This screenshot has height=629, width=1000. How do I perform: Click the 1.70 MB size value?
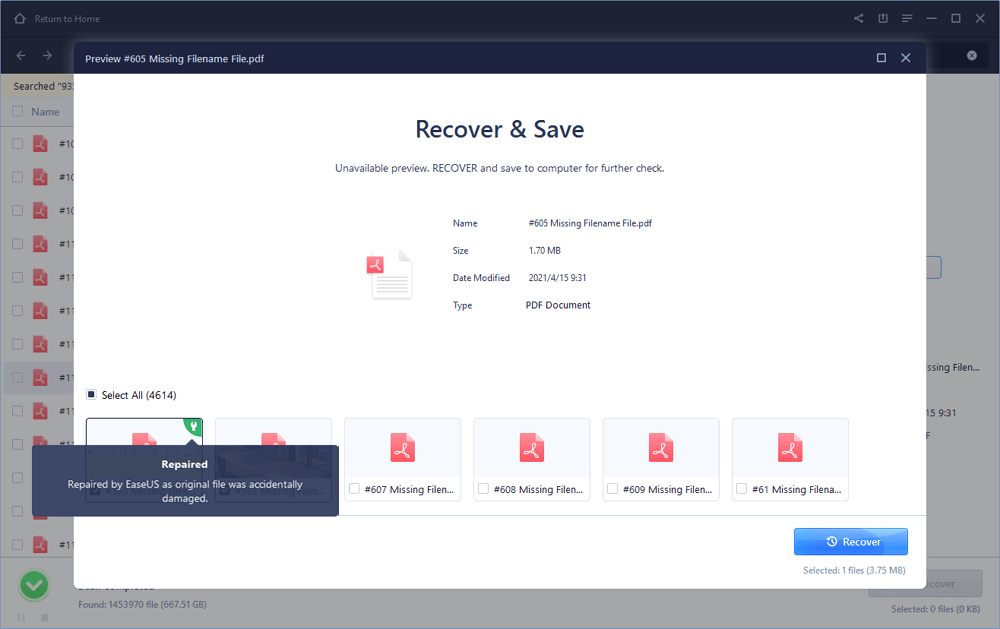click(545, 251)
